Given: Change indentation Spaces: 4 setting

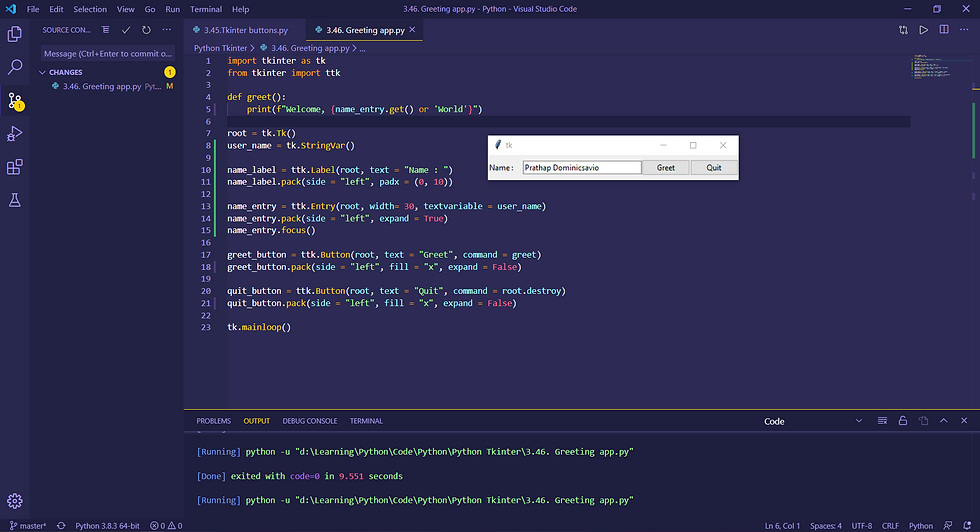Looking at the screenshot, I should point(826,526).
